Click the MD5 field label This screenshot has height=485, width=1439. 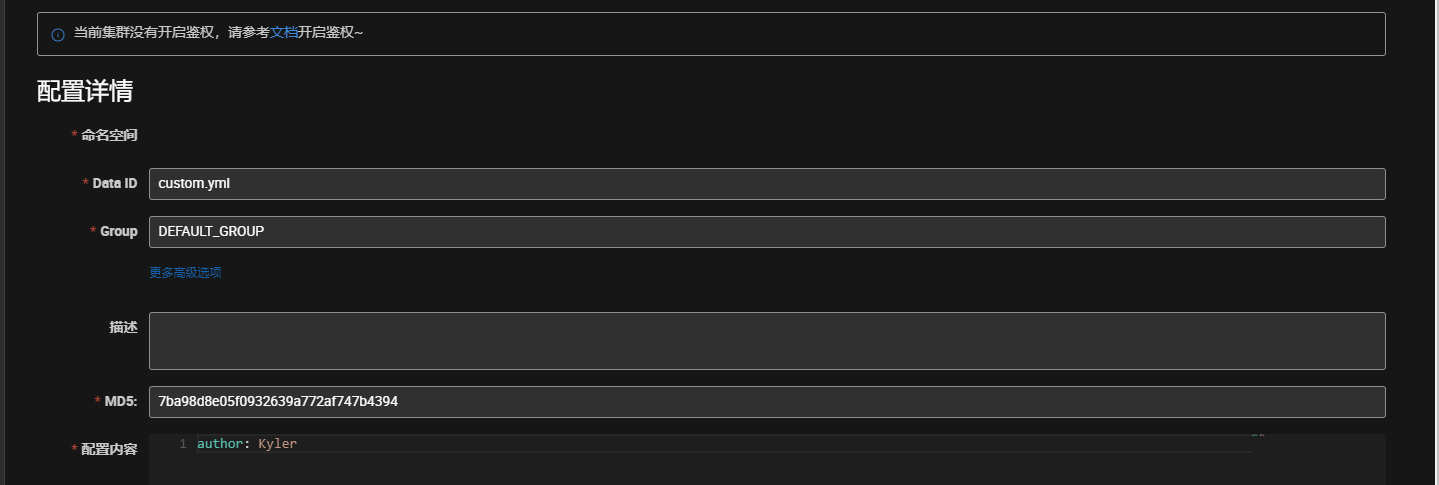click(x=120, y=402)
